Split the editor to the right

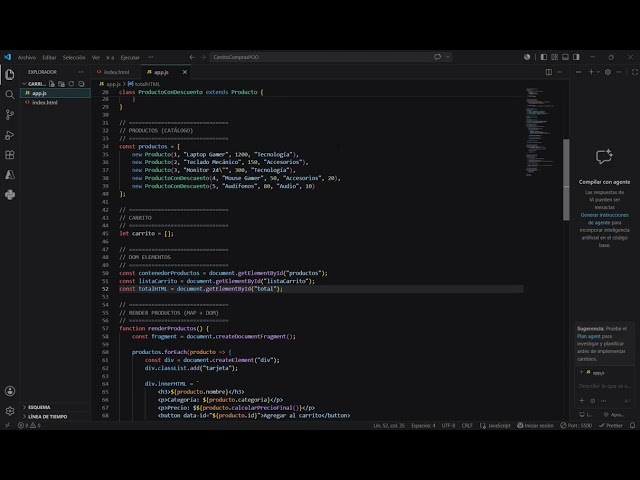click(x=549, y=72)
